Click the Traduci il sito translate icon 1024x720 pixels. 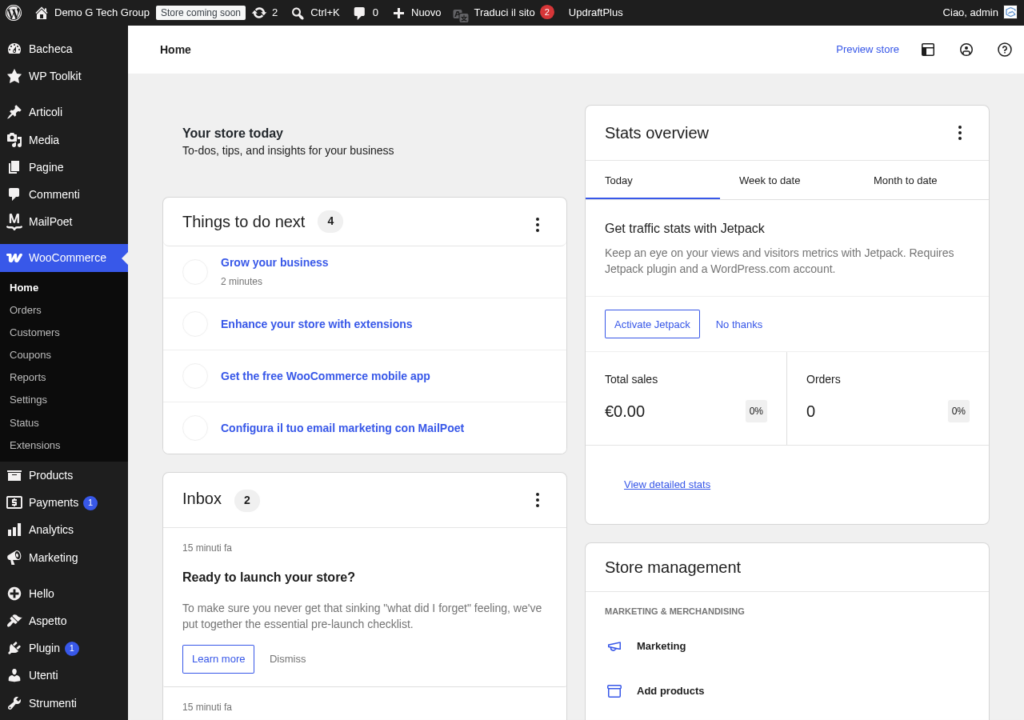click(460, 14)
